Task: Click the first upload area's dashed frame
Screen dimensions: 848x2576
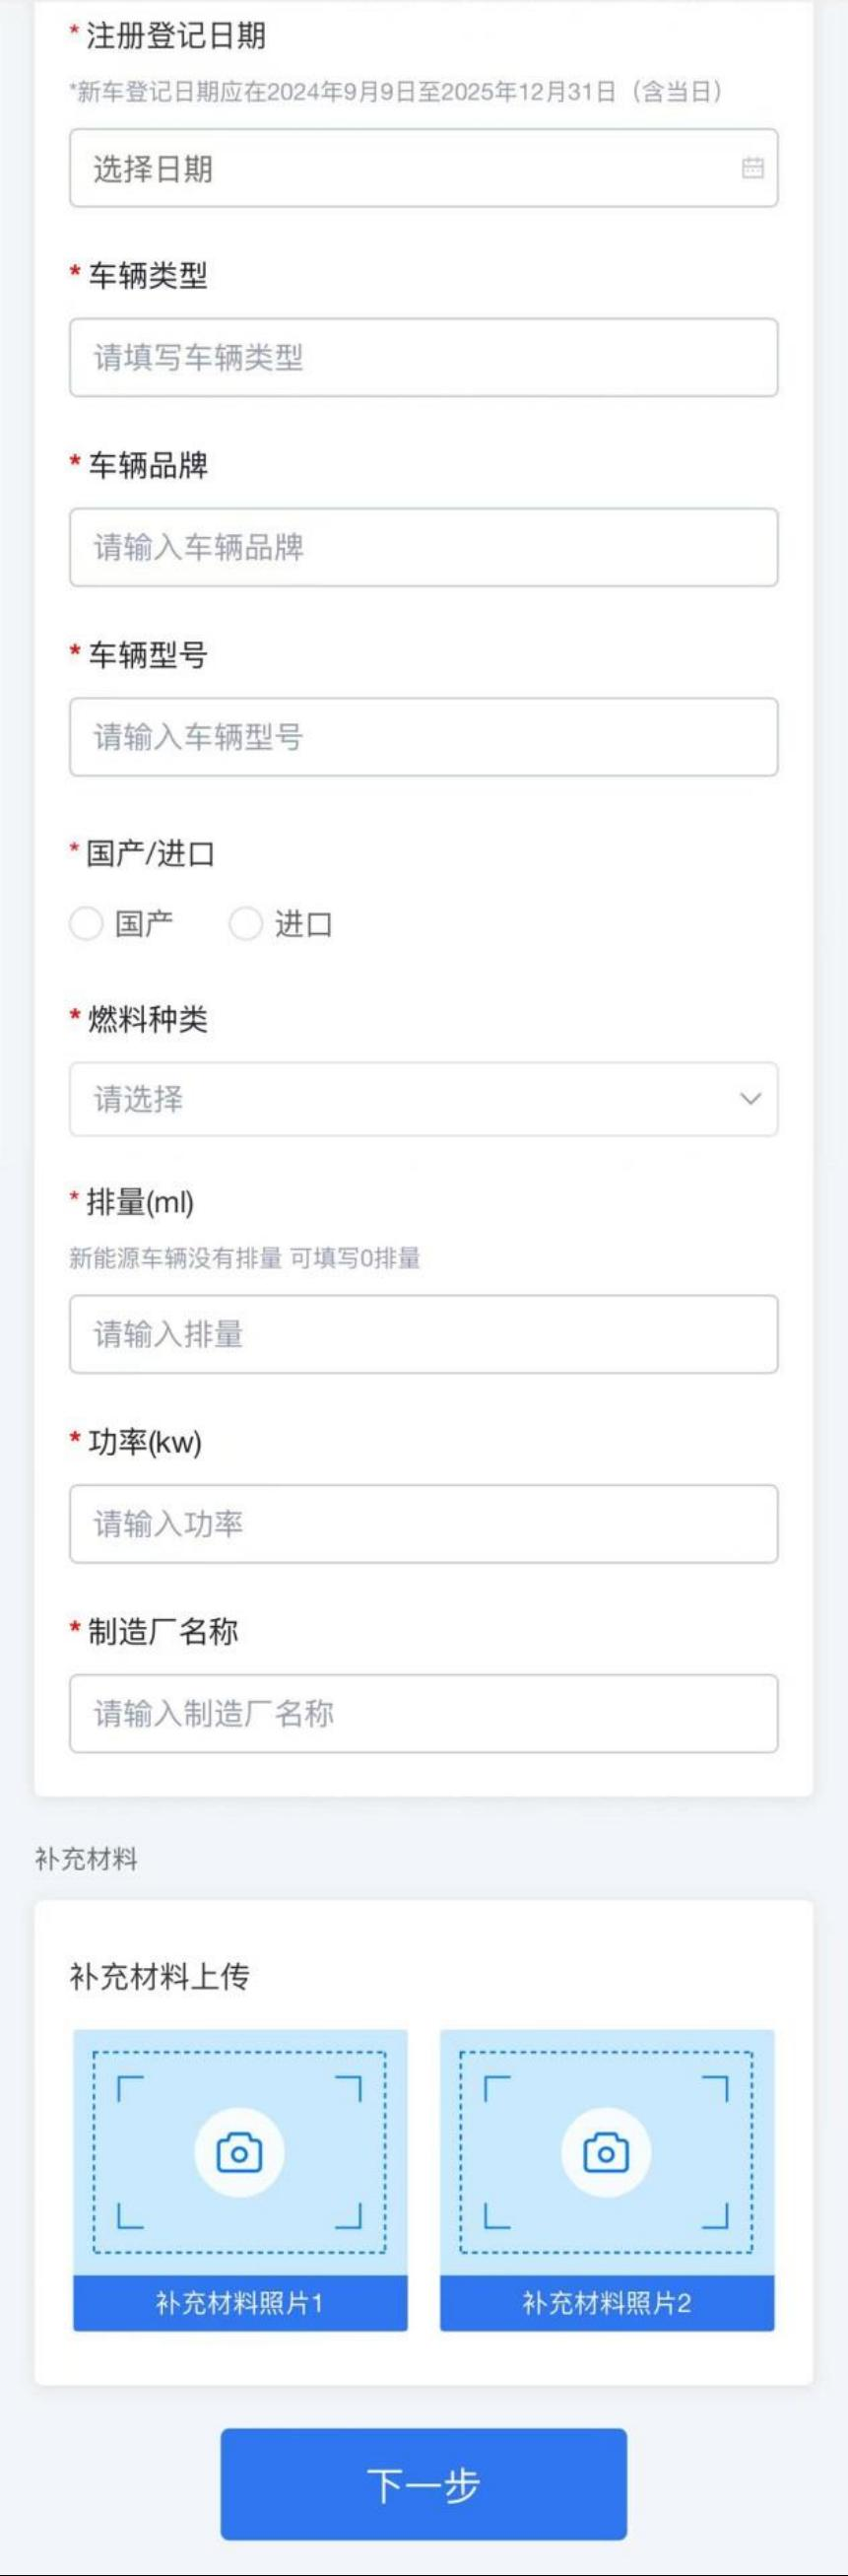Action: [x=239, y=2152]
